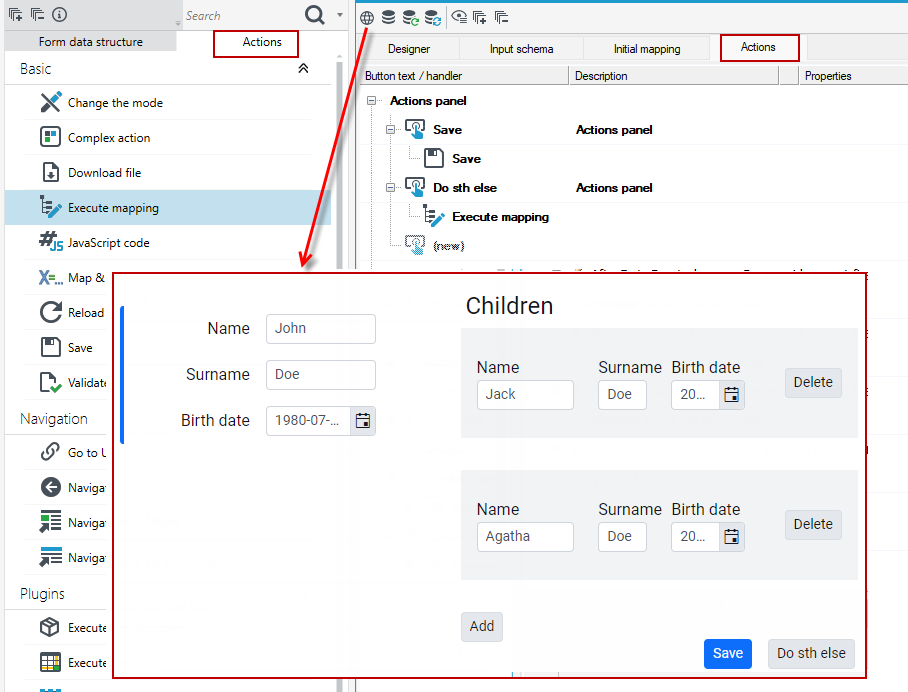Click the database icon with blue refresh arrows
The image size is (908, 692).
click(433, 17)
